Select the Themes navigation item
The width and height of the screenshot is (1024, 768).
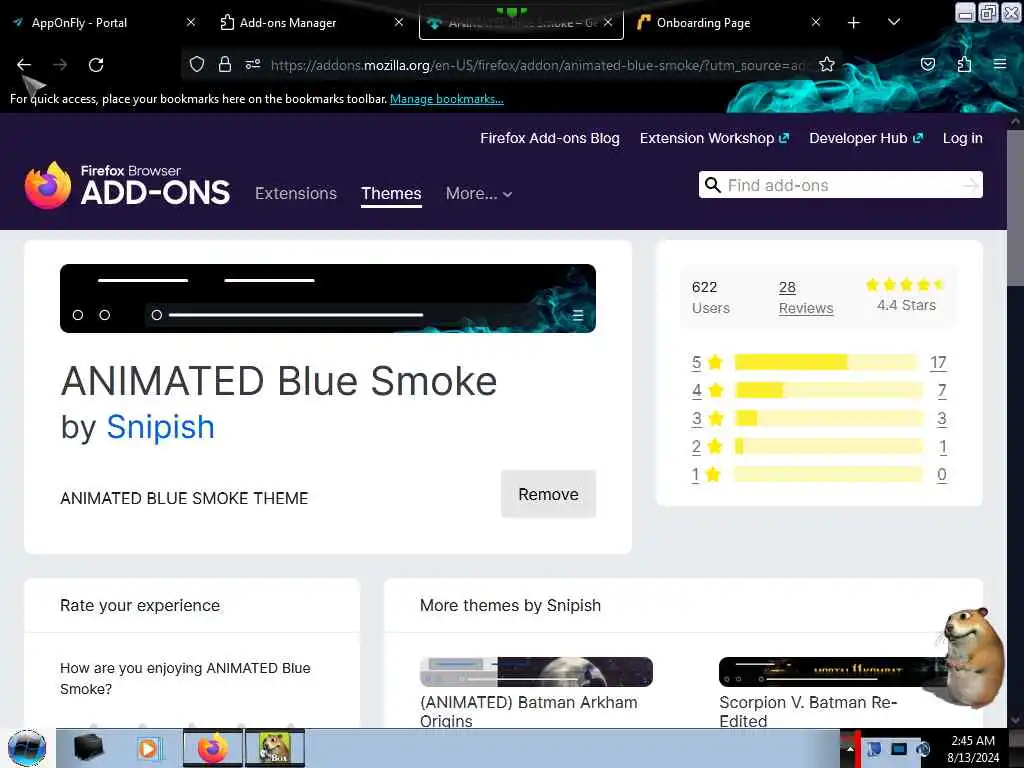coord(391,193)
